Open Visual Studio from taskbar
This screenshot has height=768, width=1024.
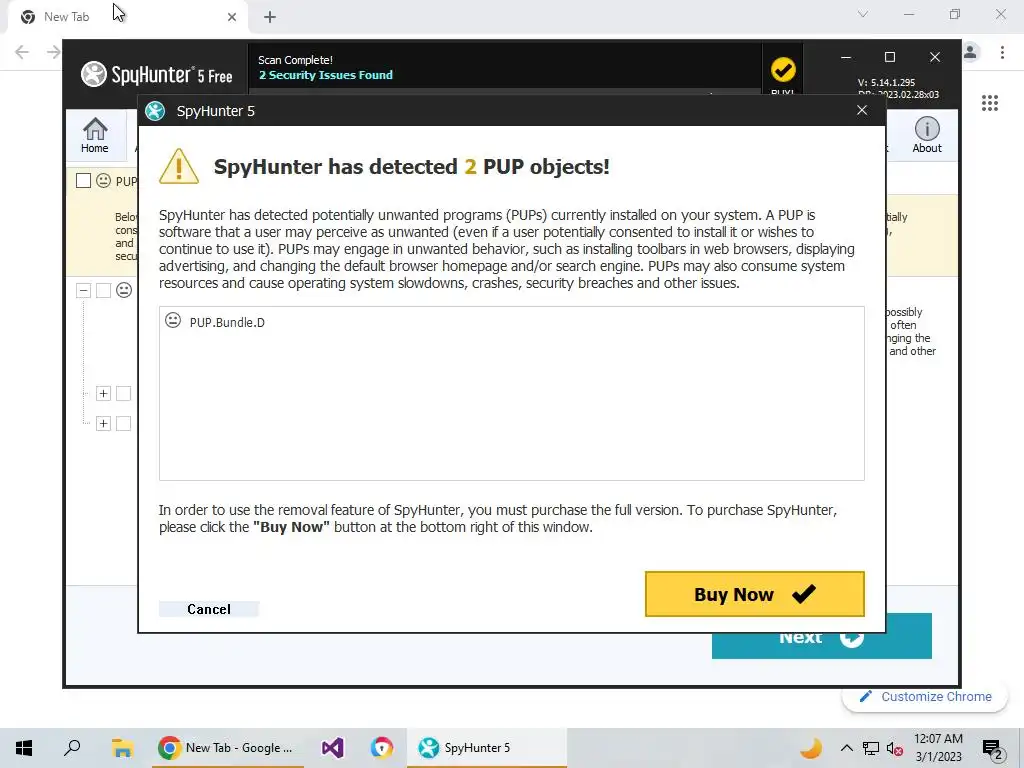click(x=332, y=748)
